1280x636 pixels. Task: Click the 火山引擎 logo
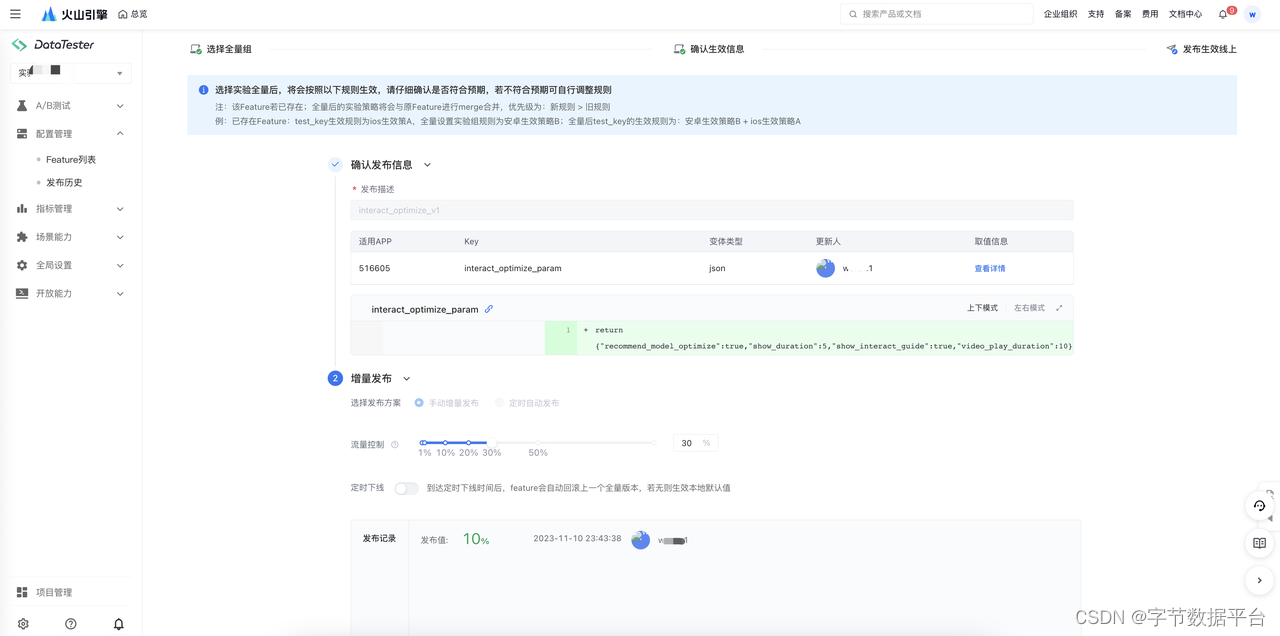tap(74, 14)
